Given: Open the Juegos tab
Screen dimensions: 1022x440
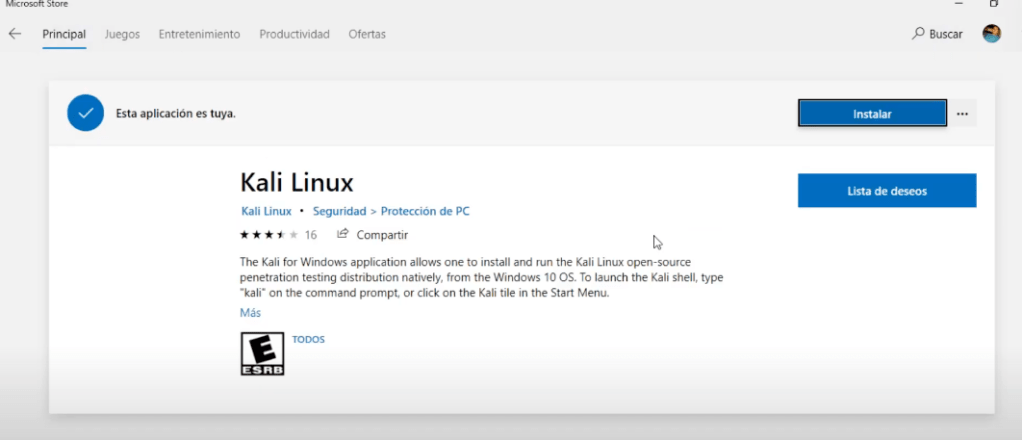Looking at the screenshot, I should tap(122, 34).
